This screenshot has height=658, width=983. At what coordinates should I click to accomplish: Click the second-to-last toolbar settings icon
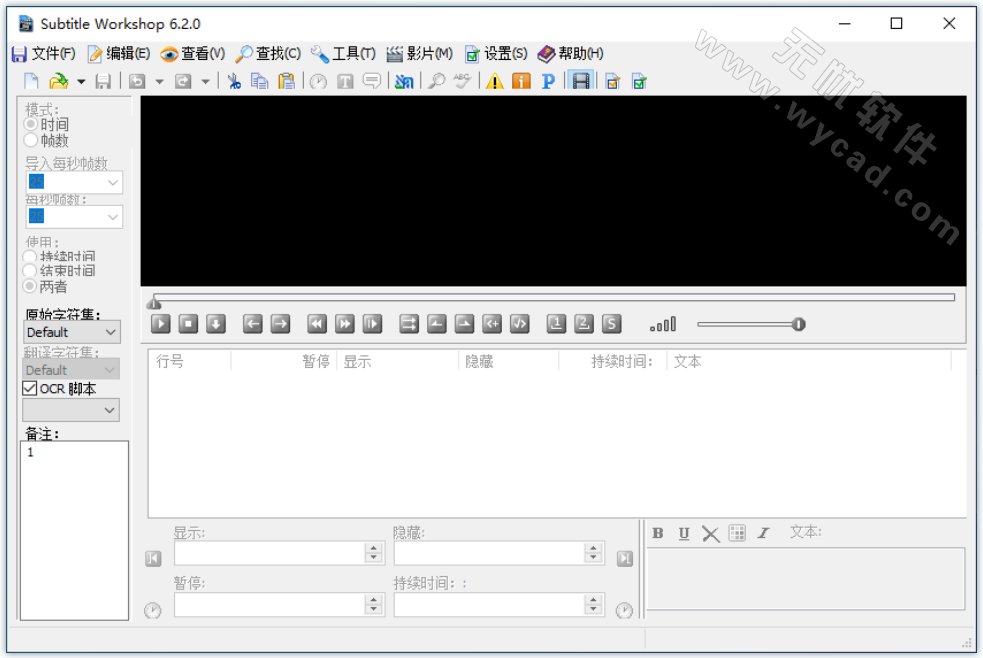click(x=613, y=81)
